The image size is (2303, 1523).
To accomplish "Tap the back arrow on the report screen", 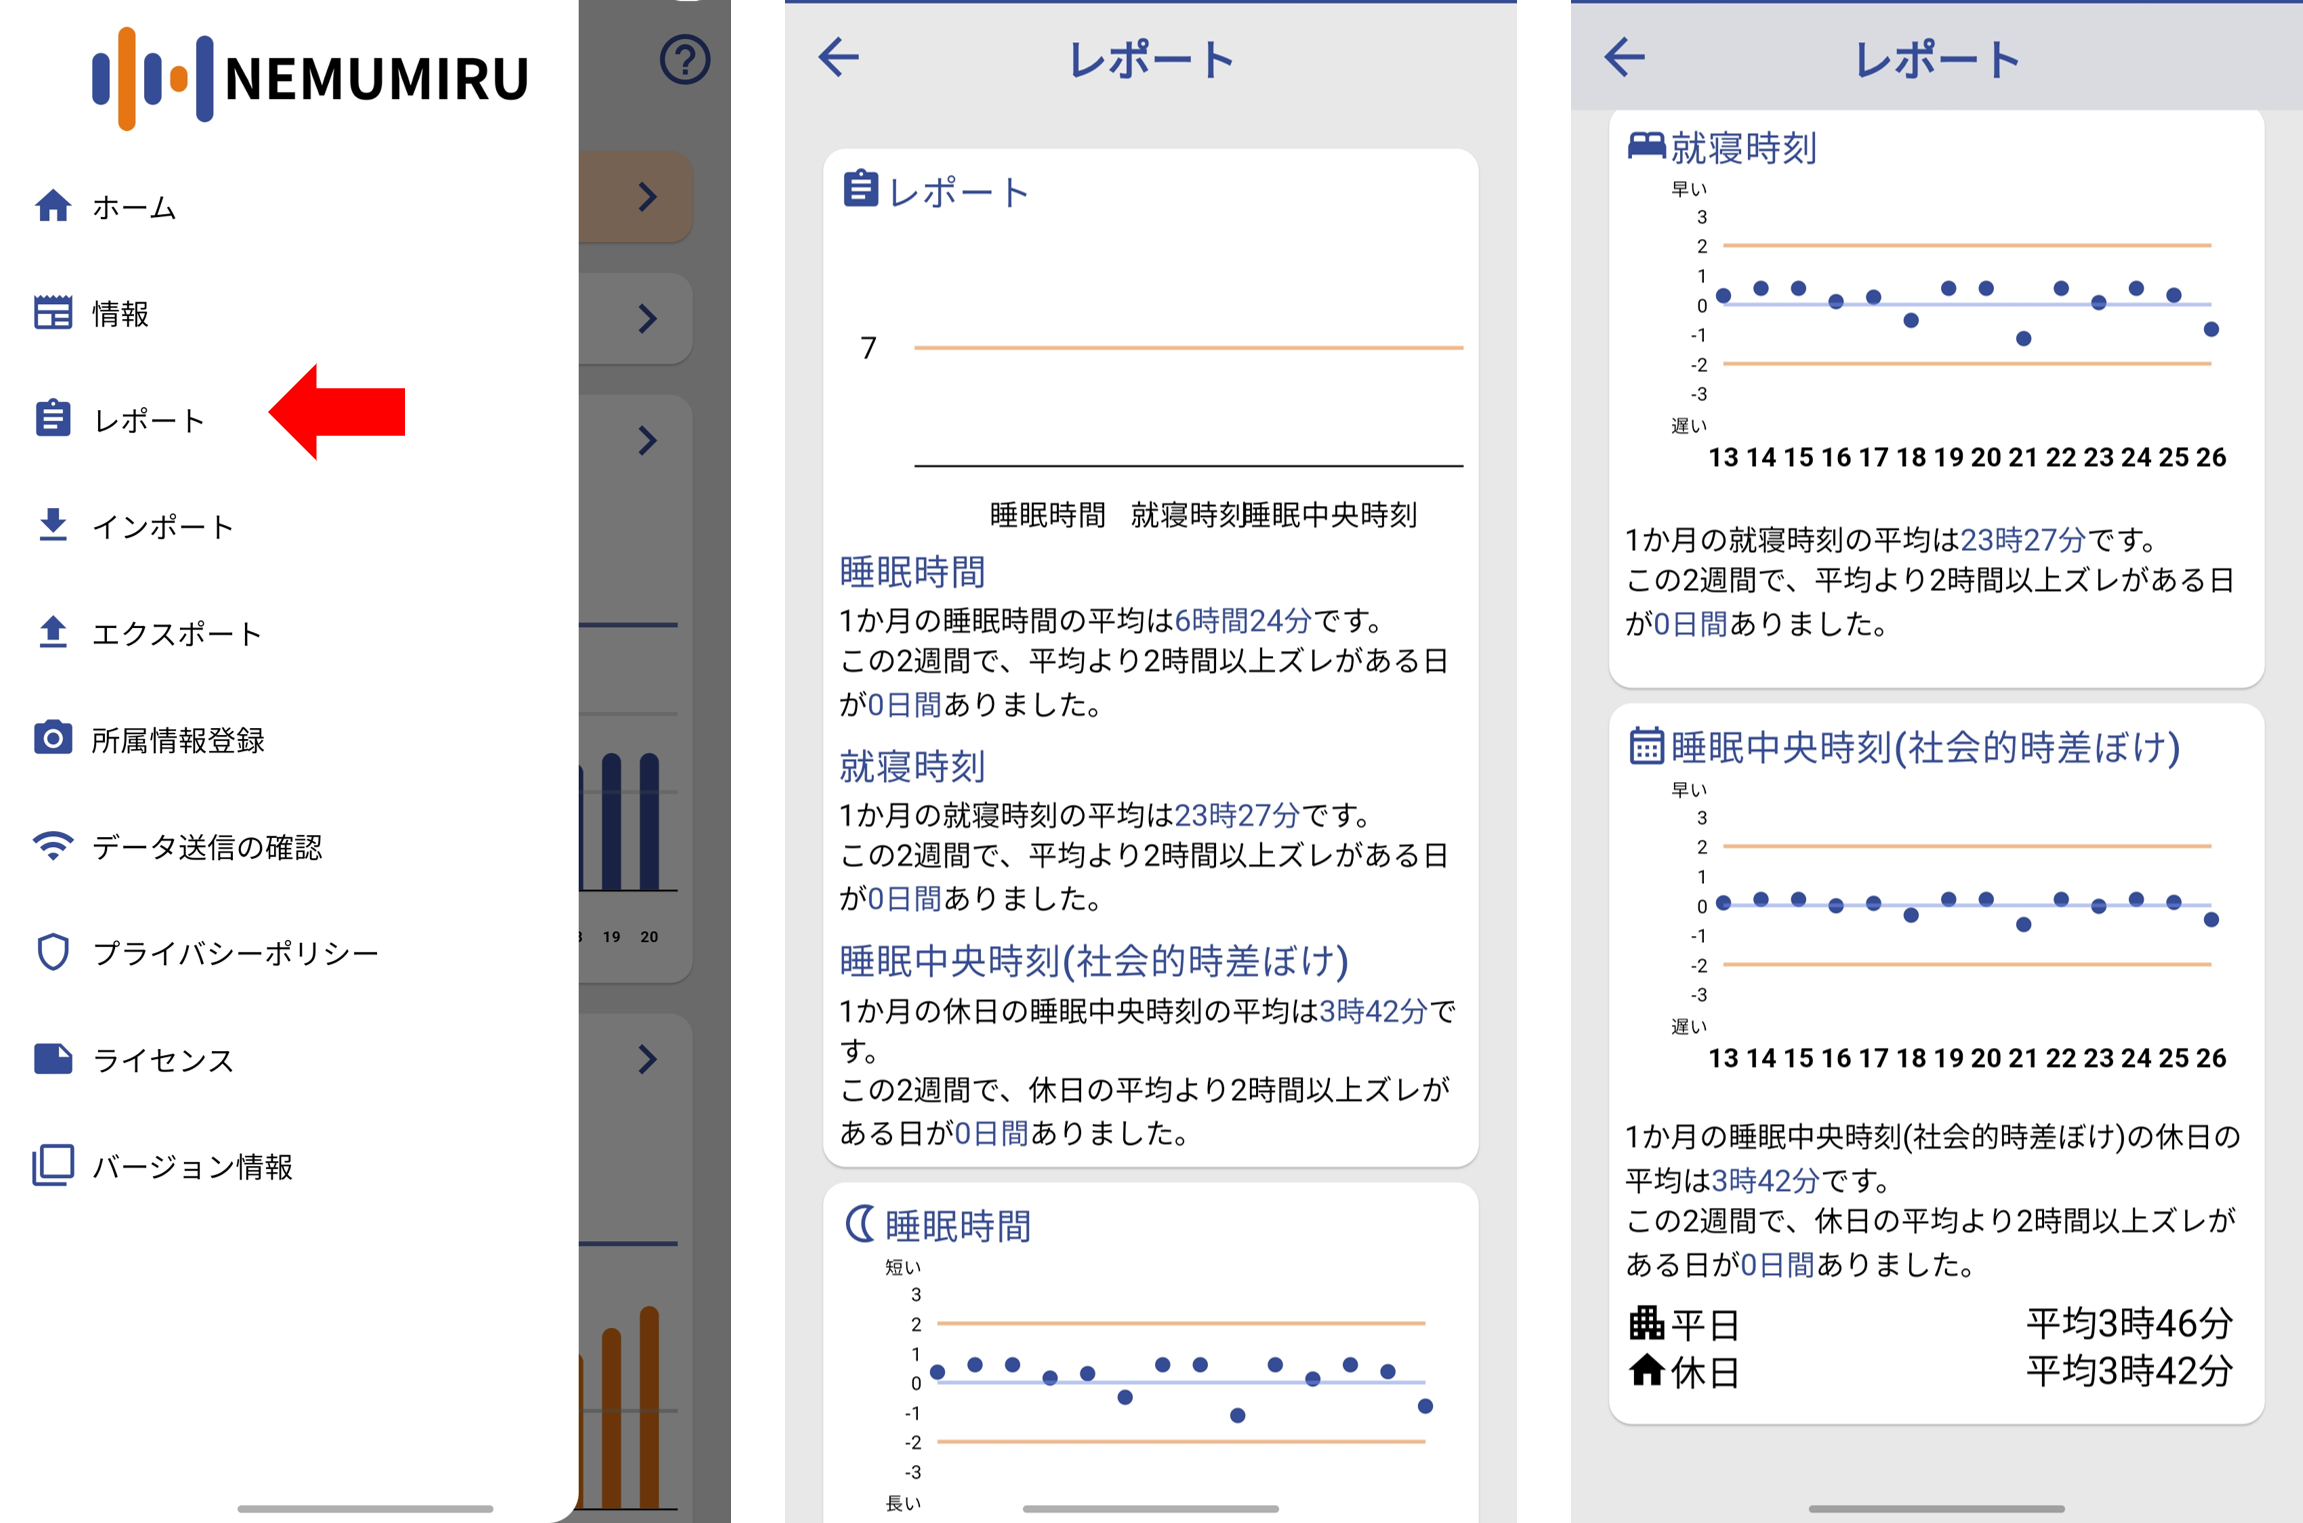I will 840,58.
